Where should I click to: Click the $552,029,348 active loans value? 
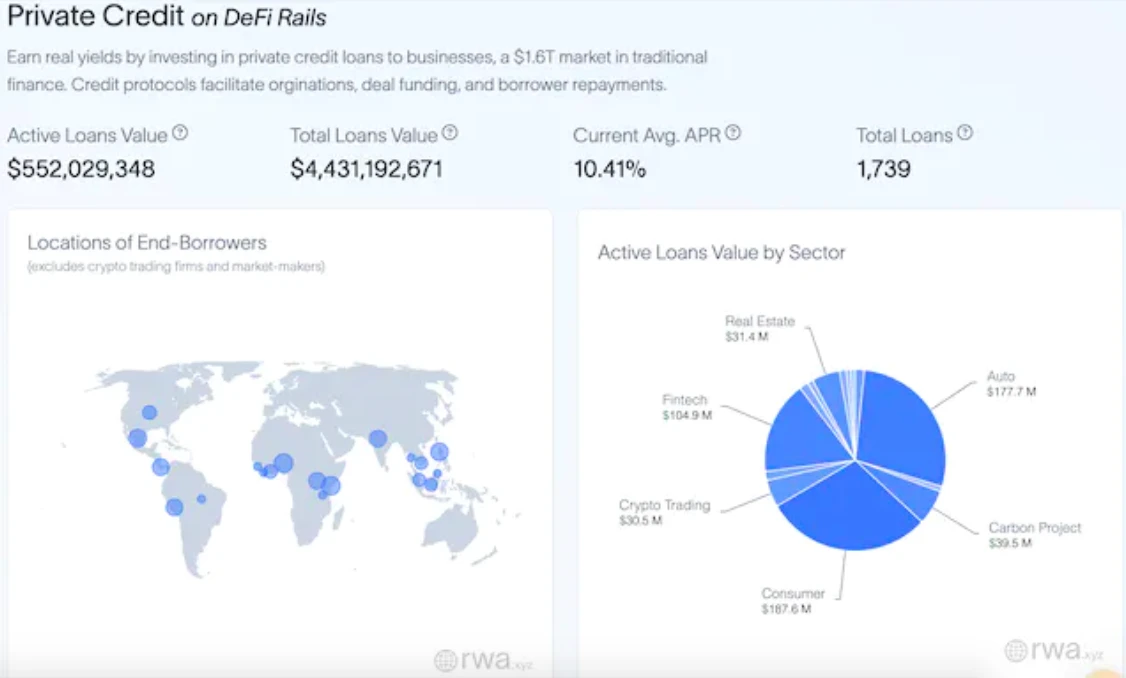click(x=81, y=169)
